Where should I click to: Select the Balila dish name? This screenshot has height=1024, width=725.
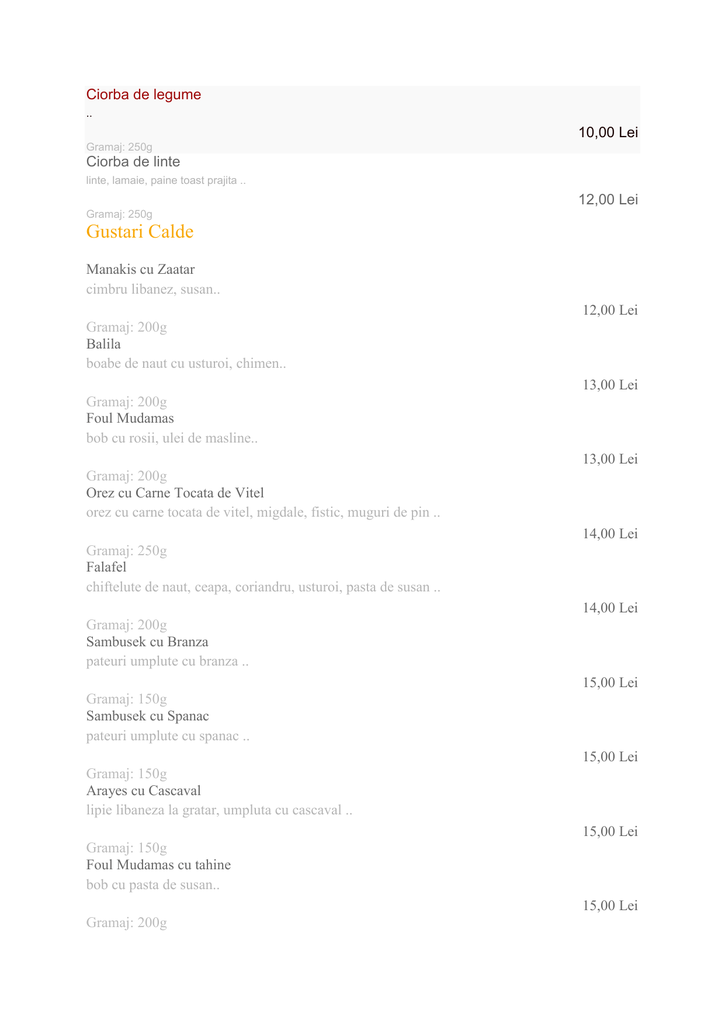click(x=103, y=344)
